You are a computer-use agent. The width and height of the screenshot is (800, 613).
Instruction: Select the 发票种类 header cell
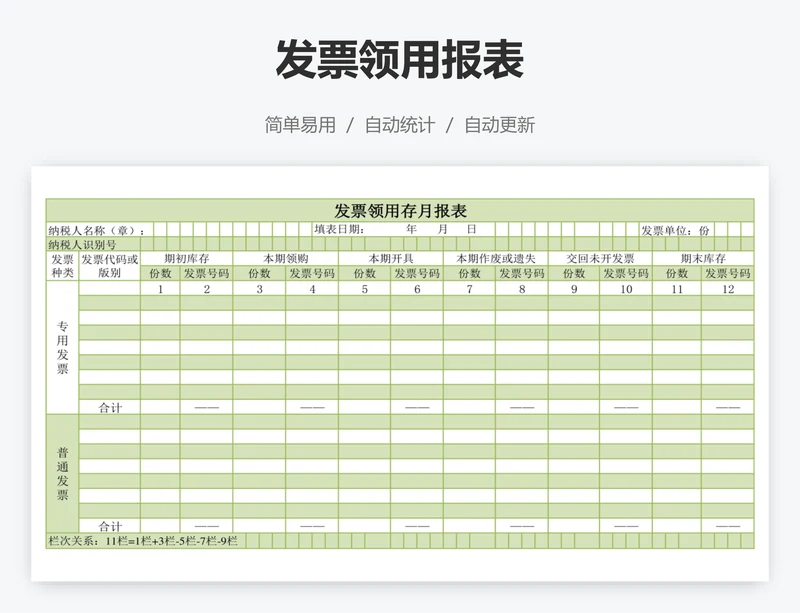pyautogui.click(x=62, y=266)
